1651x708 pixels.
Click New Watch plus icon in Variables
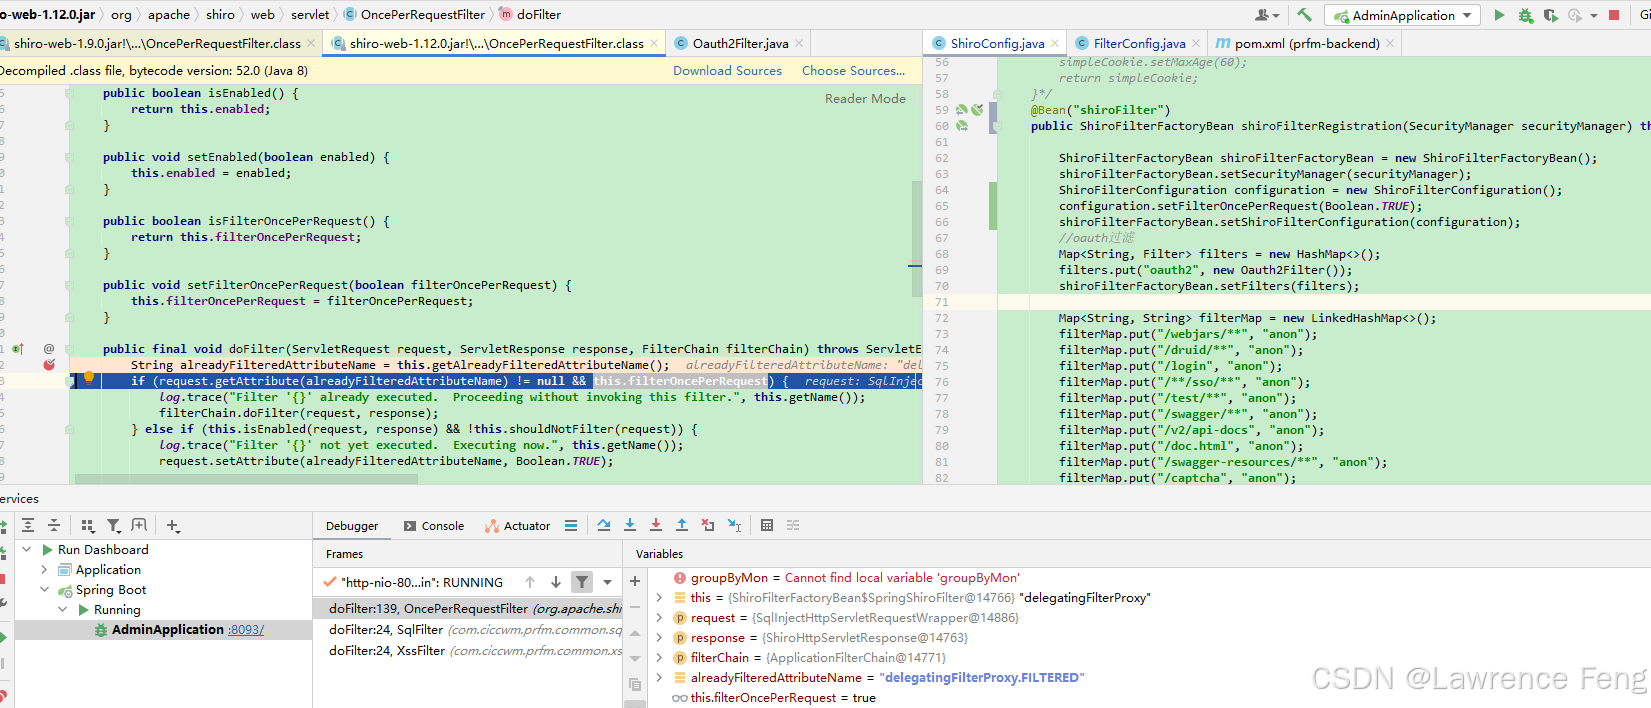(635, 581)
